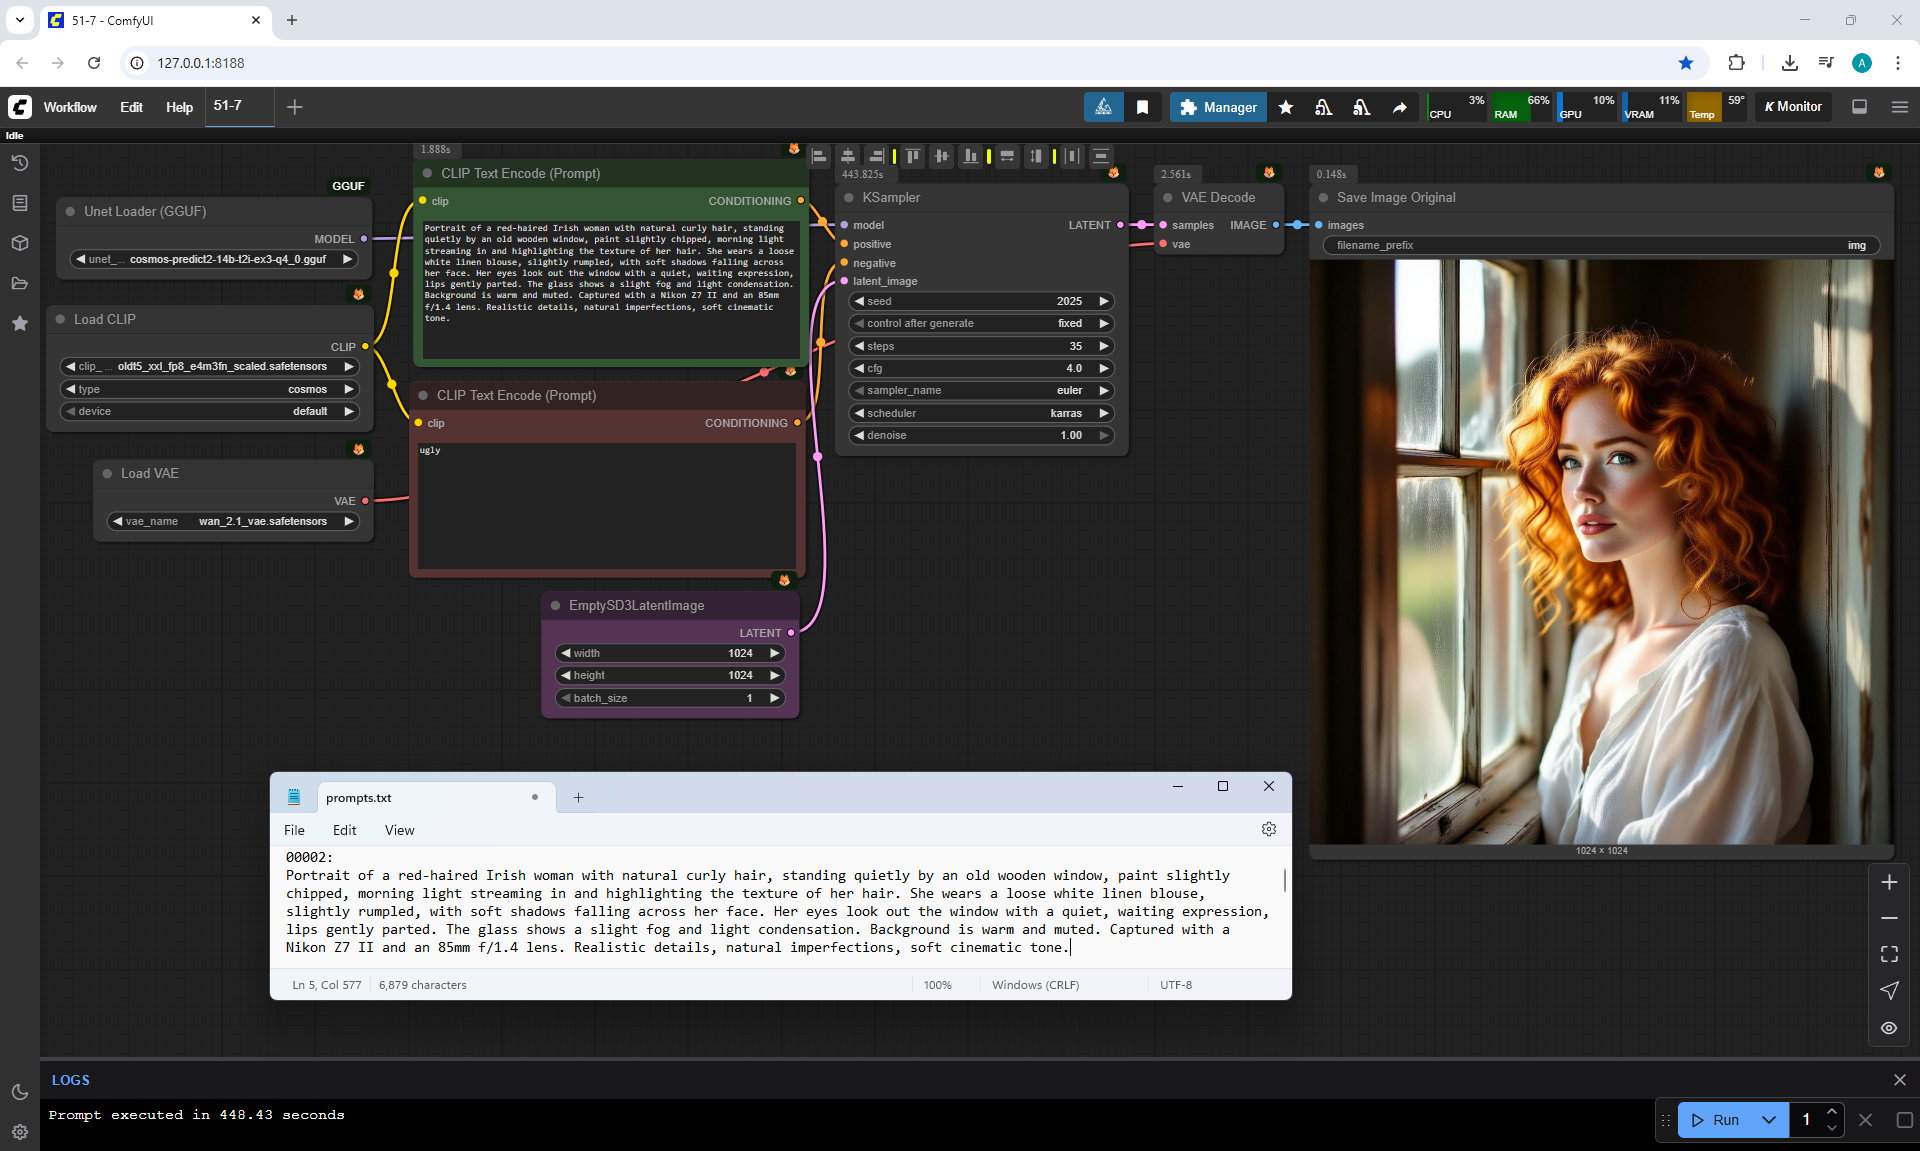Screen dimensions: 1920x1151
Task: Toggle dark theme moon icon
Action: (x=19, y=1092)
